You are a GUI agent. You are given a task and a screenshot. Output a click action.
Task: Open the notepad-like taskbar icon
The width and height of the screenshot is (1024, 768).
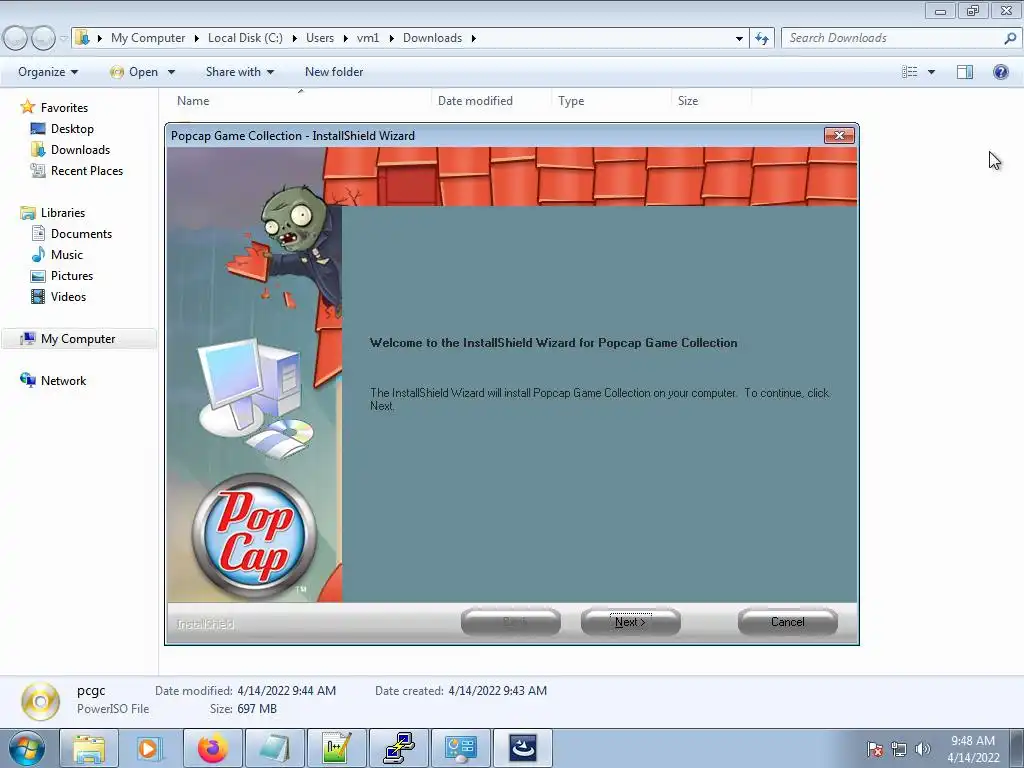[x=274, y=748]
